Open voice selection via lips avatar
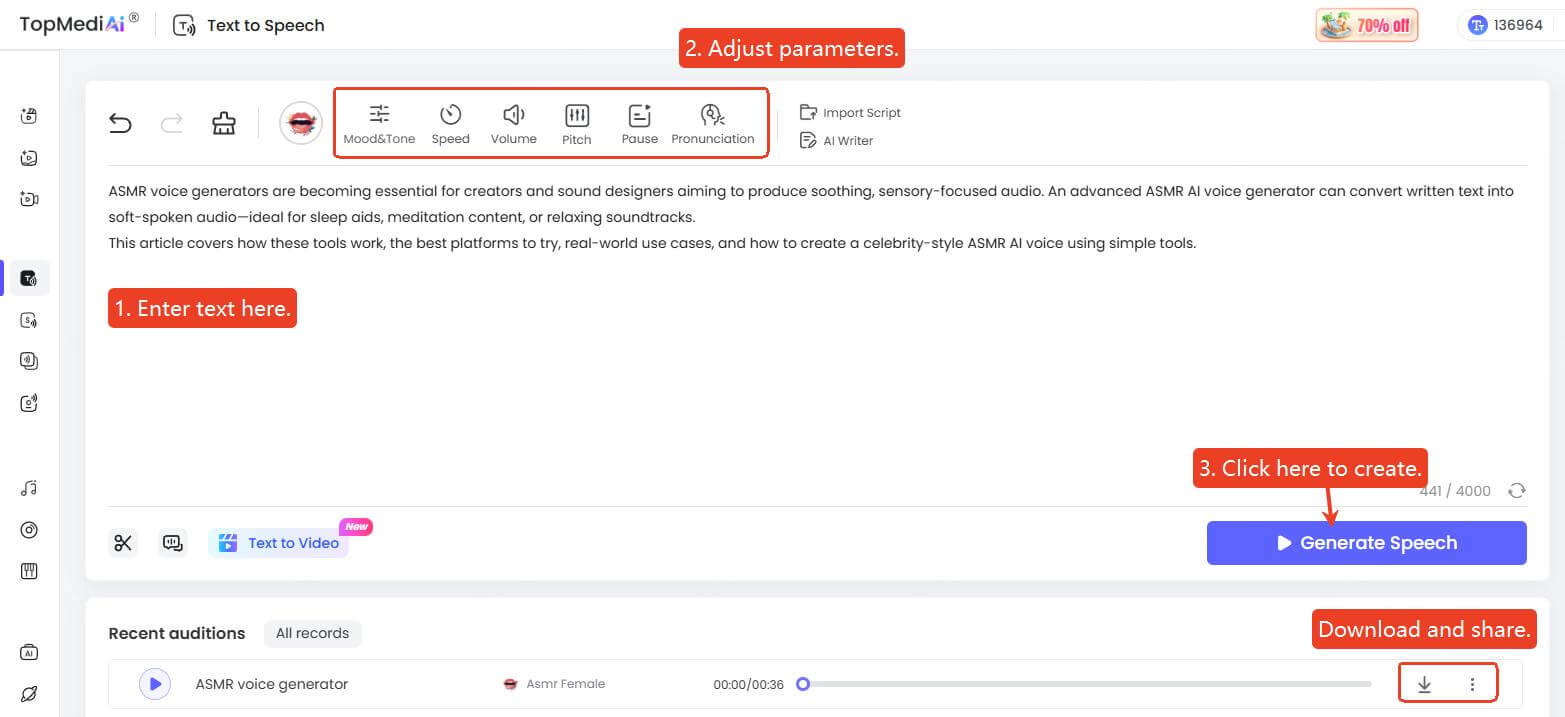1565x717 pixels. [301, 123]
